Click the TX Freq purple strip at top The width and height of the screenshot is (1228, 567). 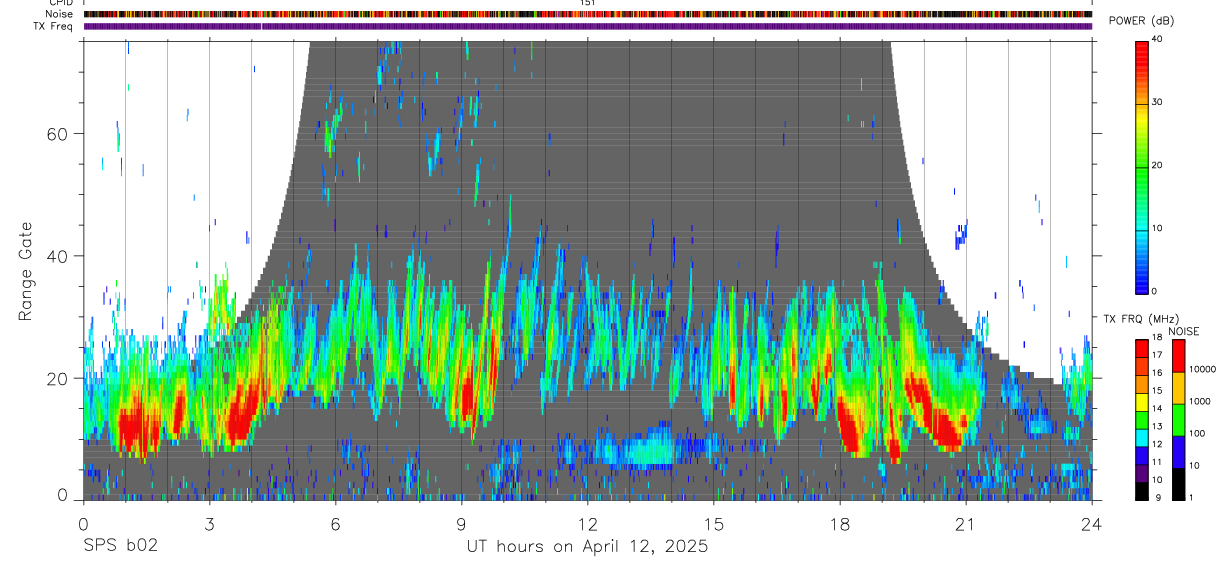pos(588,27)
